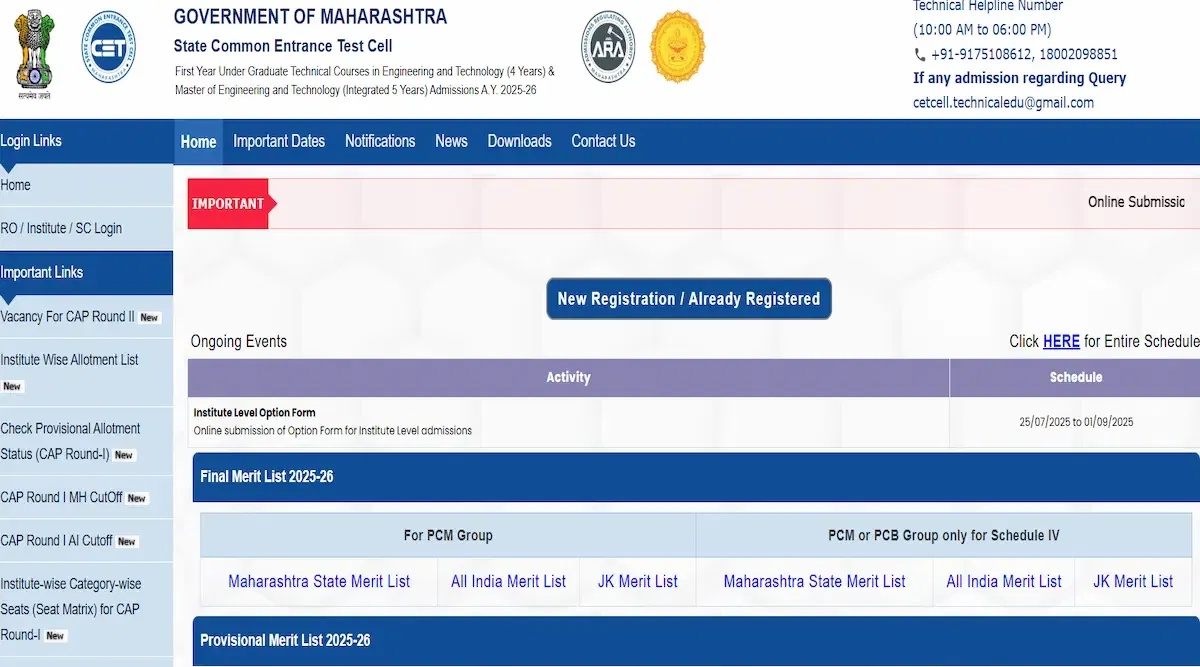This screenshot has height=667, width=1200.
Task: Open Check Provisional Allotment Status link
Action: pos(70,441)
